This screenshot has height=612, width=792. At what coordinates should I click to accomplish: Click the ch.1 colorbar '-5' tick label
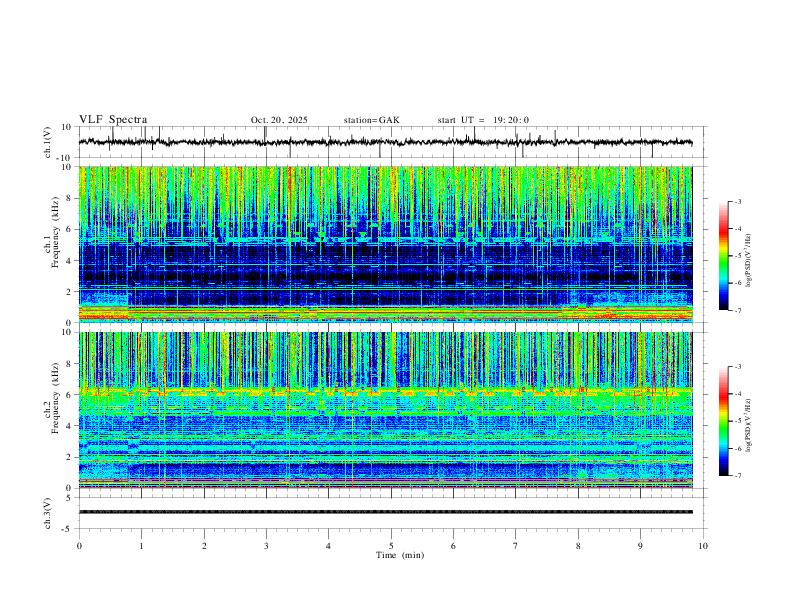coord(738,256)
